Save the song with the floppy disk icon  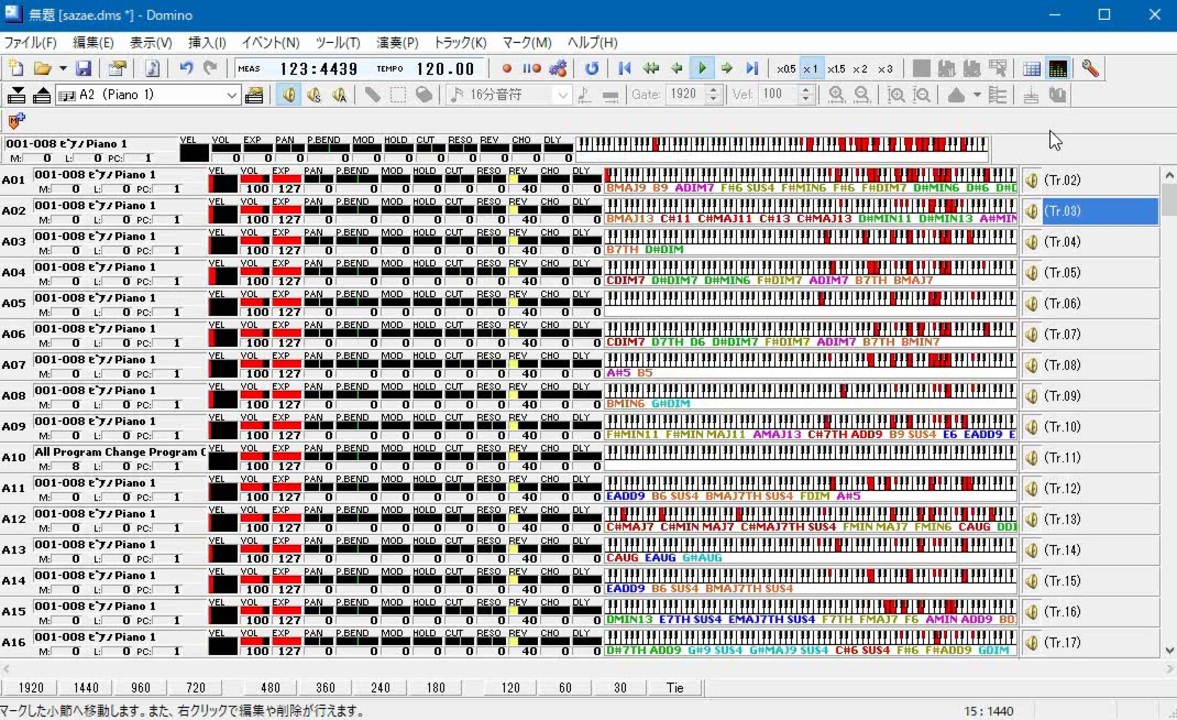coord(83,68)
